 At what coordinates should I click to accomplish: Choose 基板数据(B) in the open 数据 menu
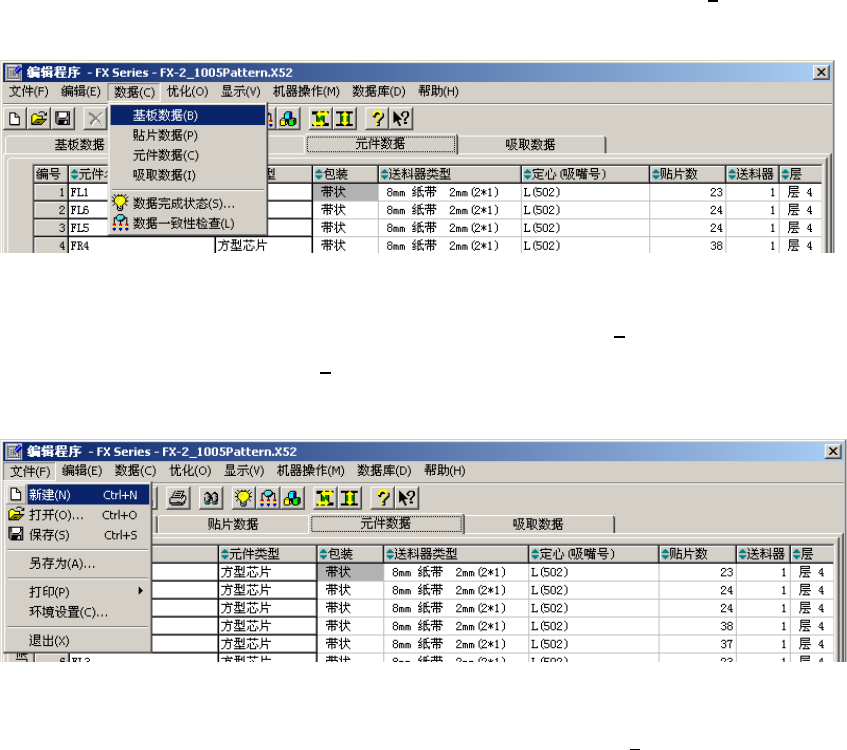[187, 115]
